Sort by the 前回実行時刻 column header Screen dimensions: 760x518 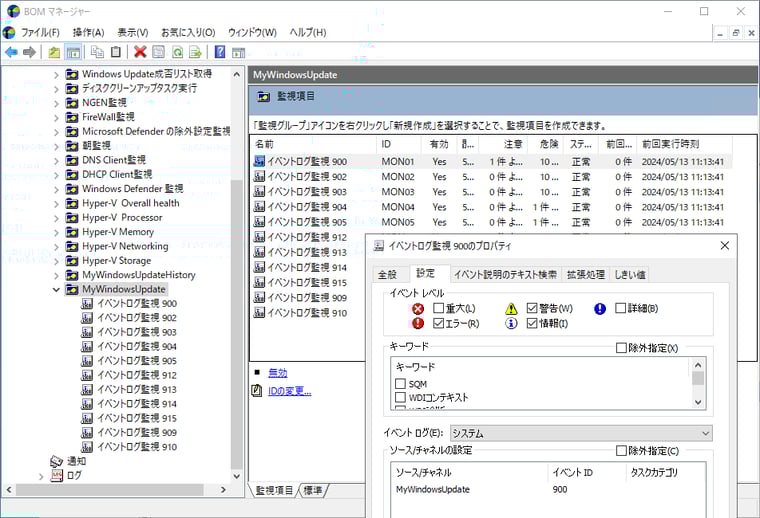(x=684, y=144)
